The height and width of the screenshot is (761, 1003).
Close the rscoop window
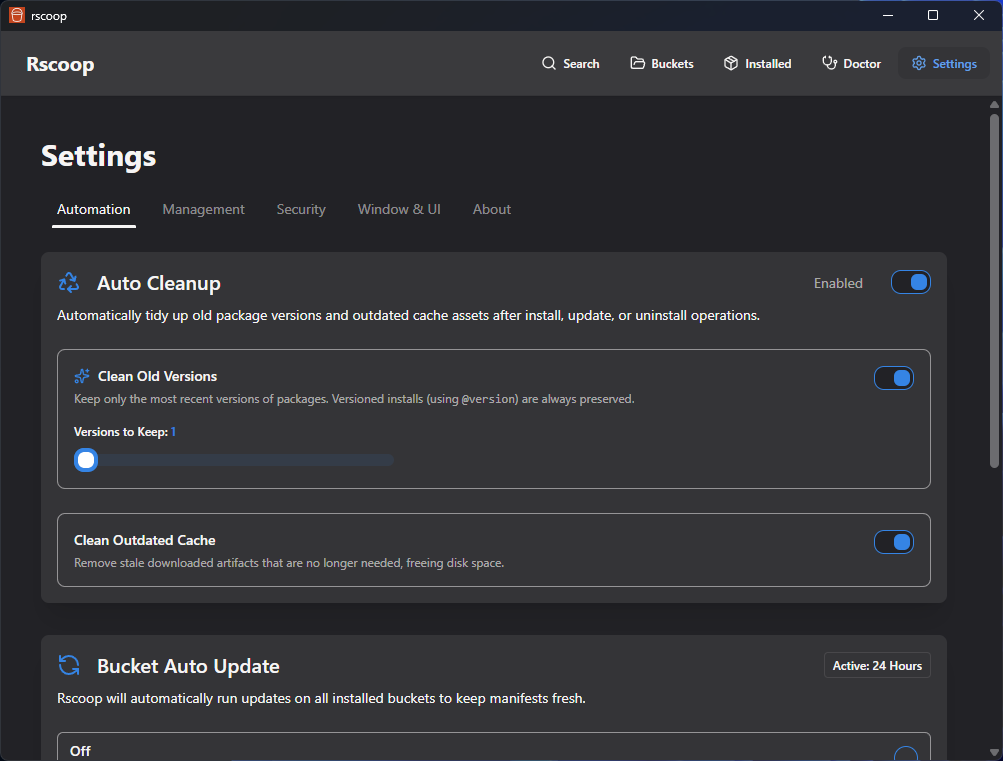979,15
